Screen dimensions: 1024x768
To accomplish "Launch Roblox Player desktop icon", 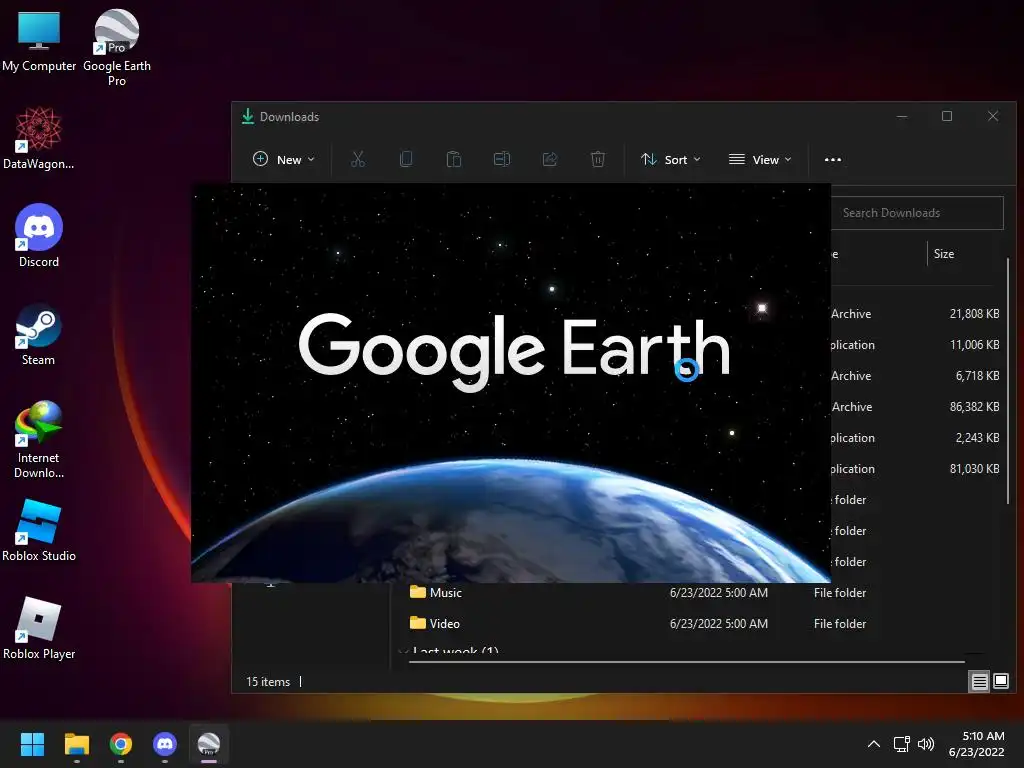I will coord(39,628).
